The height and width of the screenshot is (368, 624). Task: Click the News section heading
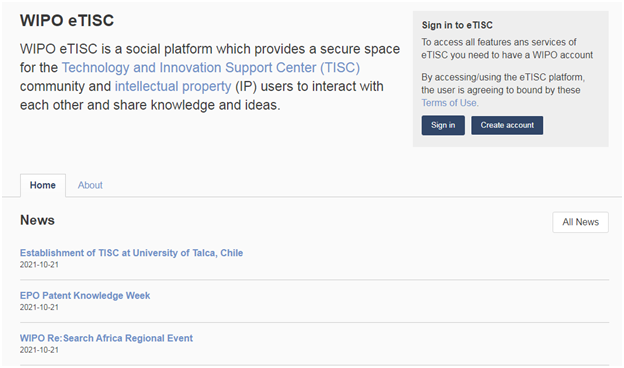tap(37, 220)
